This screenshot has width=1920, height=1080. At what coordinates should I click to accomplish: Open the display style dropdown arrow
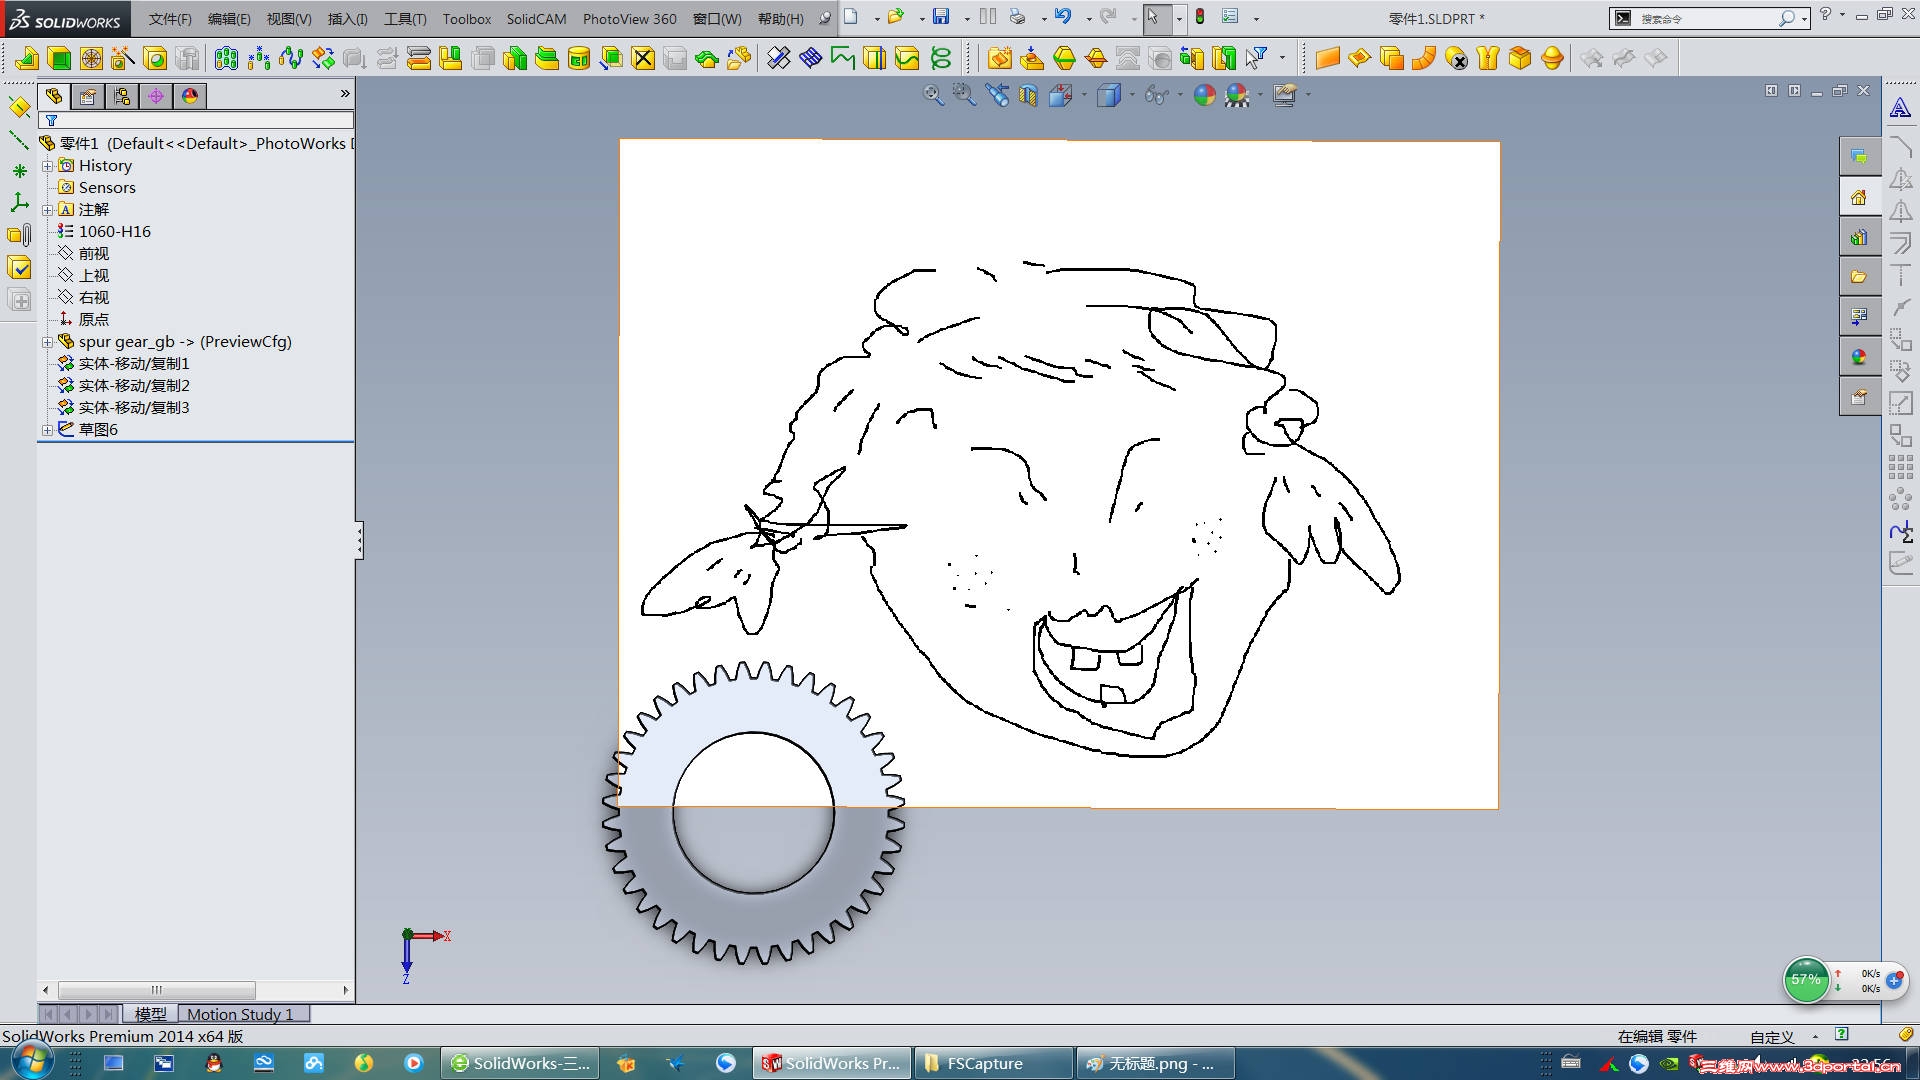(1132, 96)
